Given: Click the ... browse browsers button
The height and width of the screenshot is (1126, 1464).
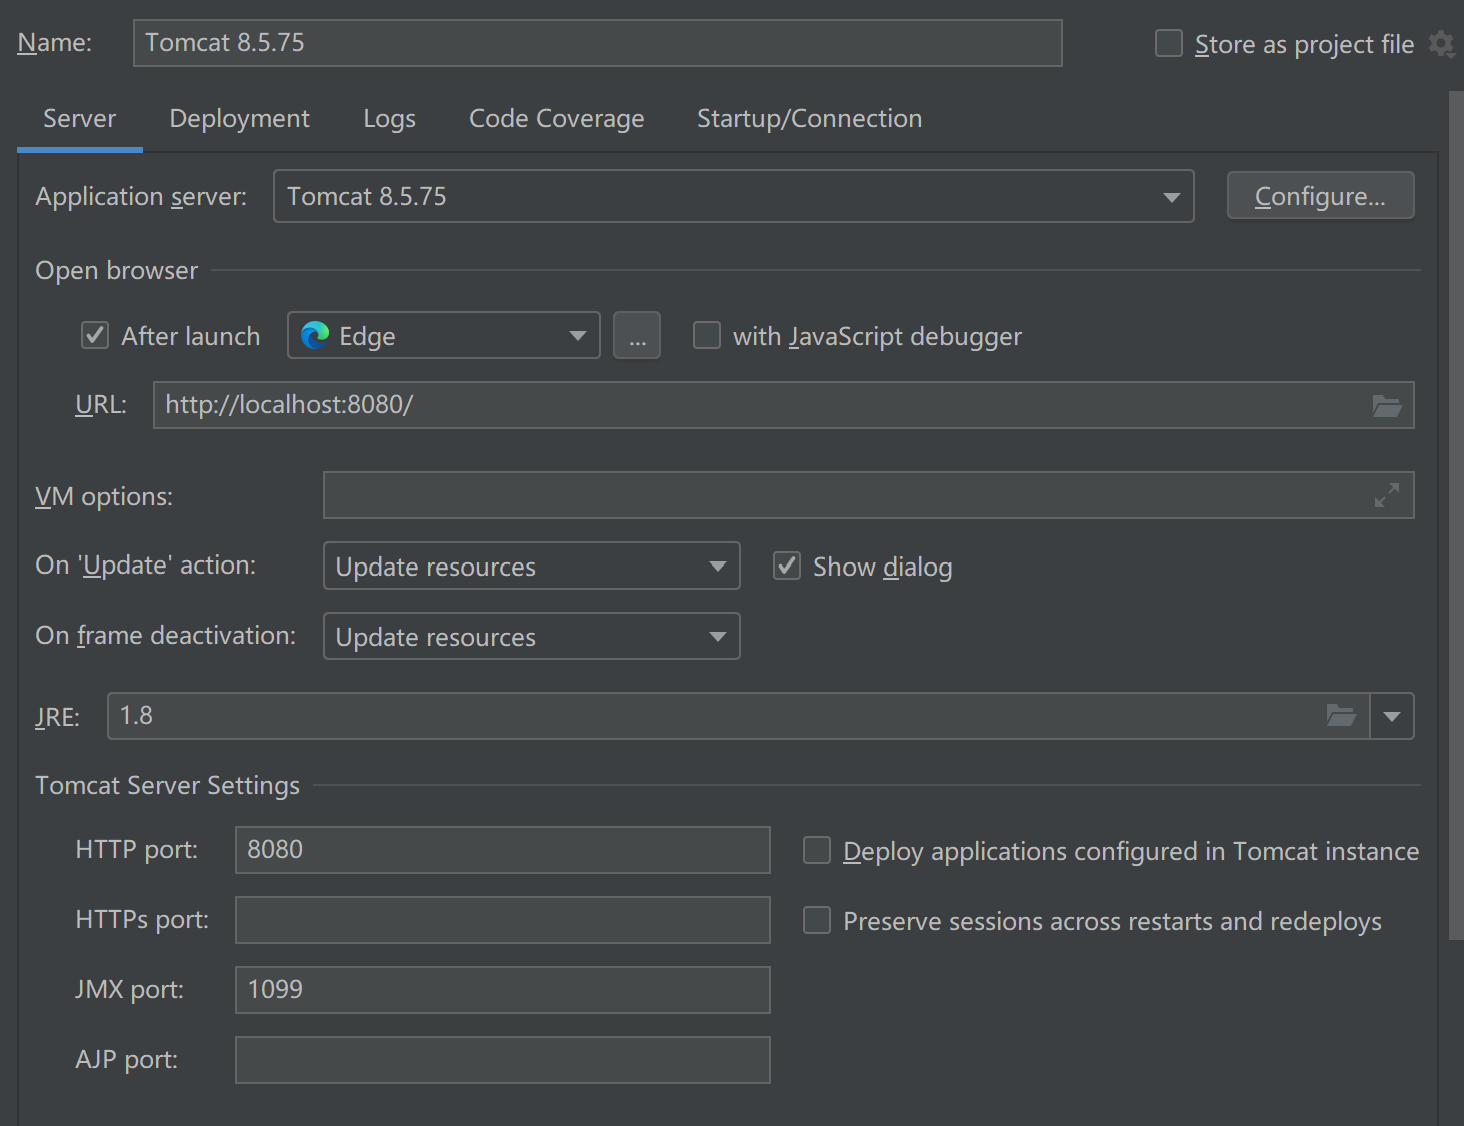Looking at the screenshot, I should point(637,335).
